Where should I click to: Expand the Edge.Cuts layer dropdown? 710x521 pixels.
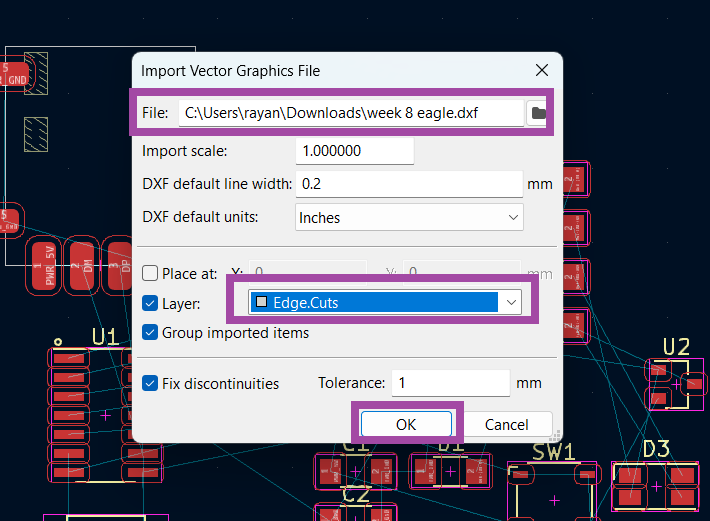511,302
